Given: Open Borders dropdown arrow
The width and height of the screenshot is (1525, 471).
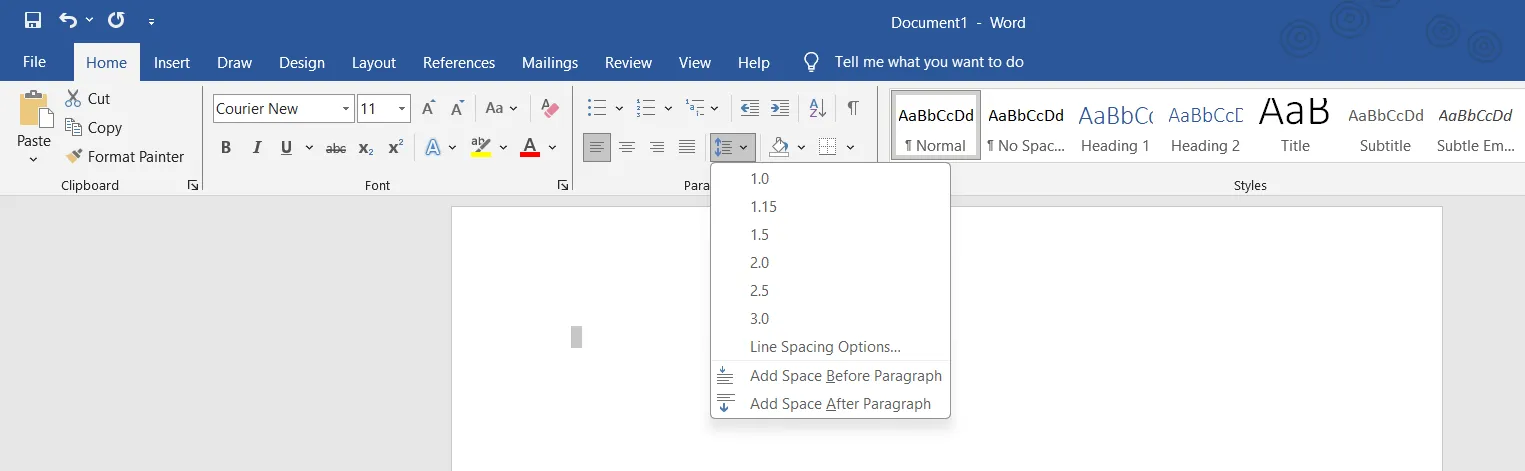Looking at the screenshot, I should click(x=850, y=147).
